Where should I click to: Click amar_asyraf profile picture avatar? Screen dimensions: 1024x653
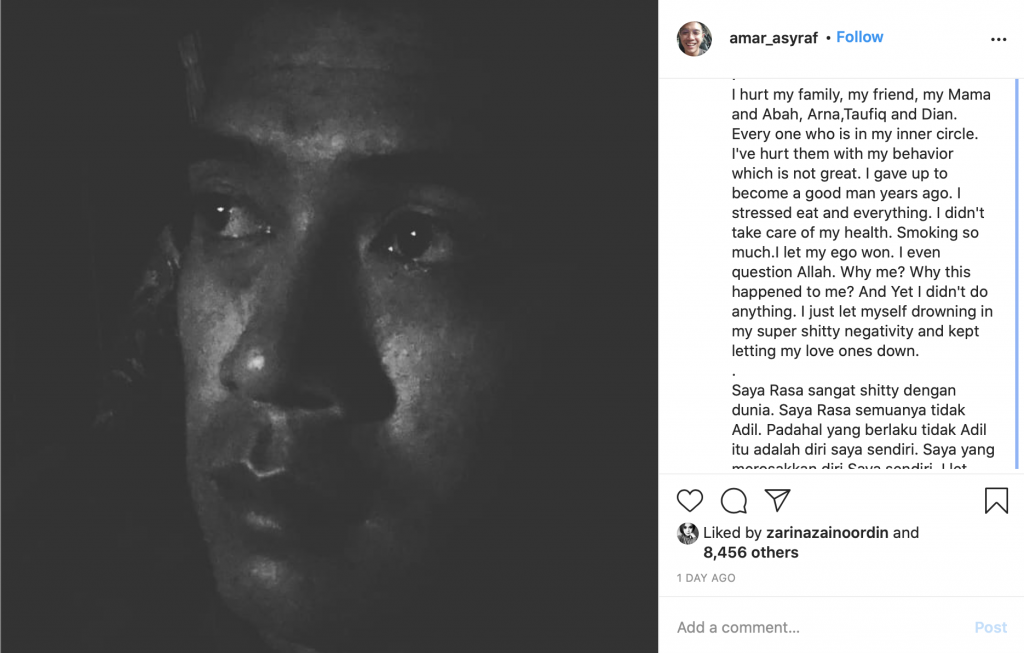(x=694, y=39)
